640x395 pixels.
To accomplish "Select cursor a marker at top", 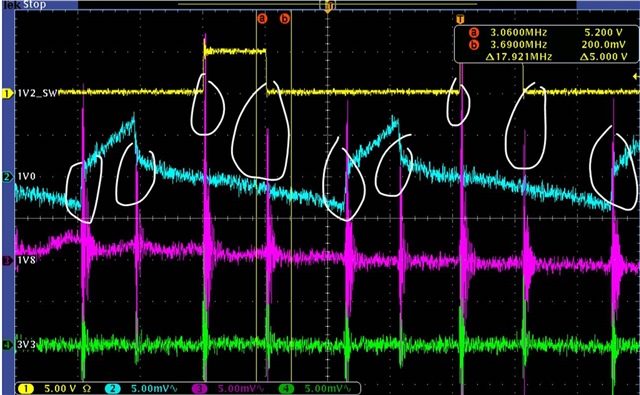I will pos(262,18).
